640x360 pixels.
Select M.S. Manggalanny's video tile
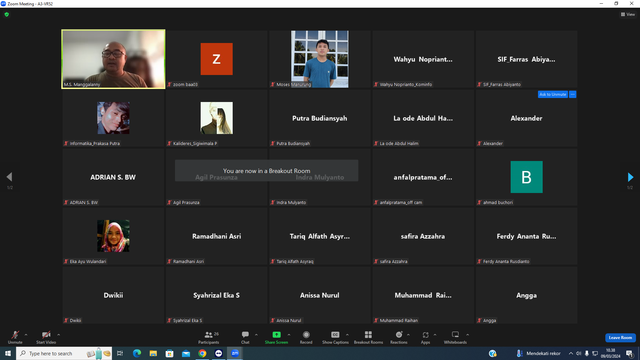113,59
